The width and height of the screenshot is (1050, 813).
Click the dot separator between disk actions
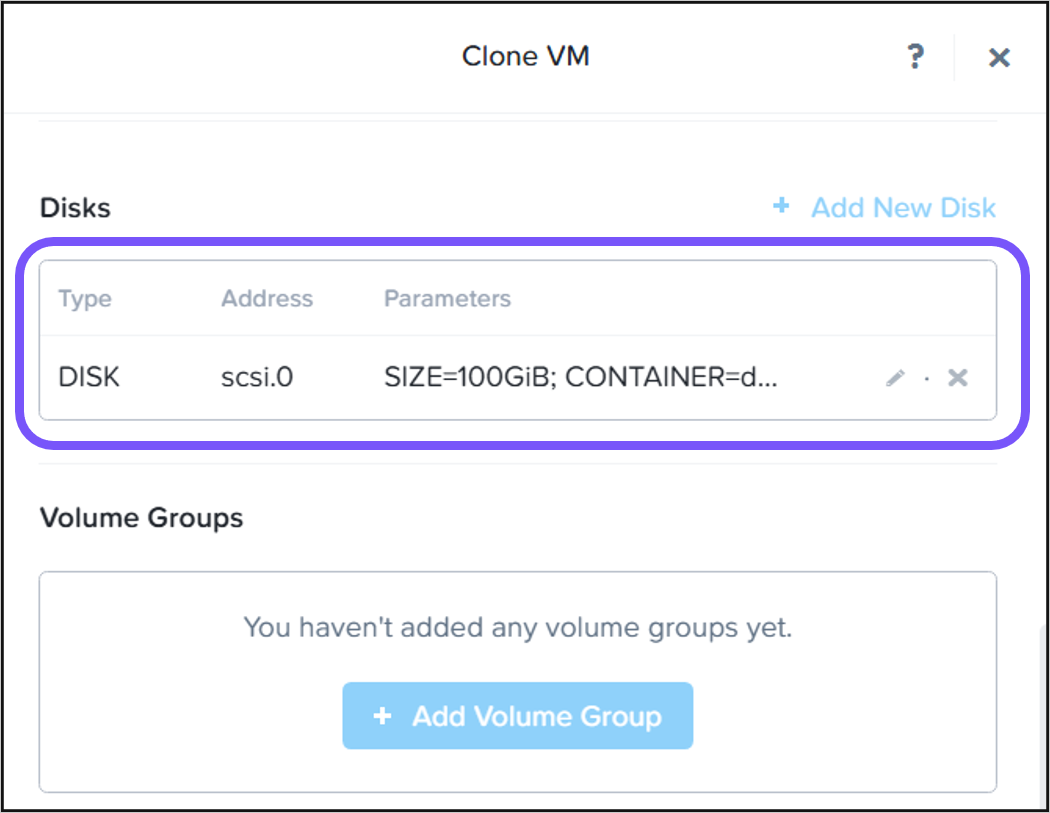pos(927,379)
